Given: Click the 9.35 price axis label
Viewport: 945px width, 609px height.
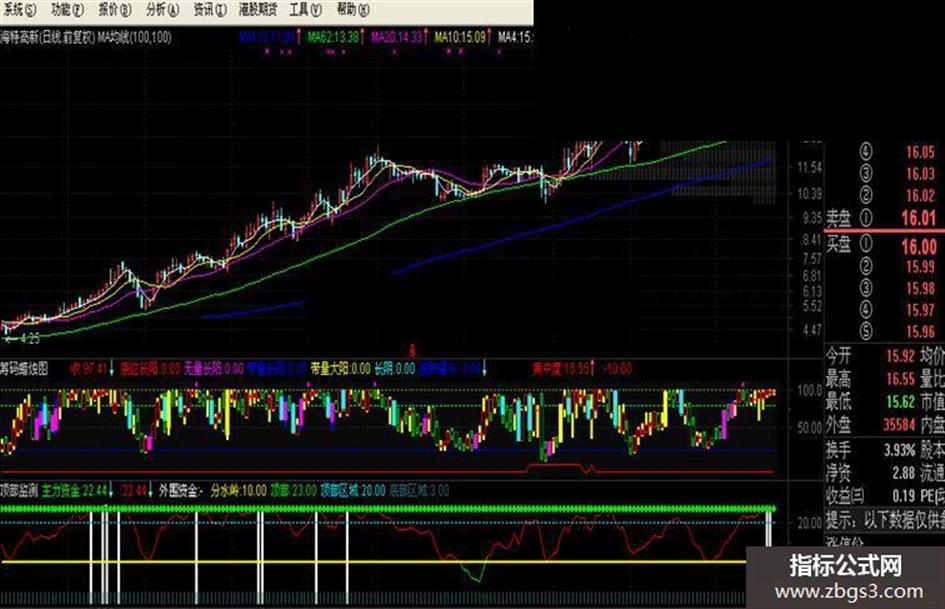Looking at the screenshot, I should [x=812, y=218].
